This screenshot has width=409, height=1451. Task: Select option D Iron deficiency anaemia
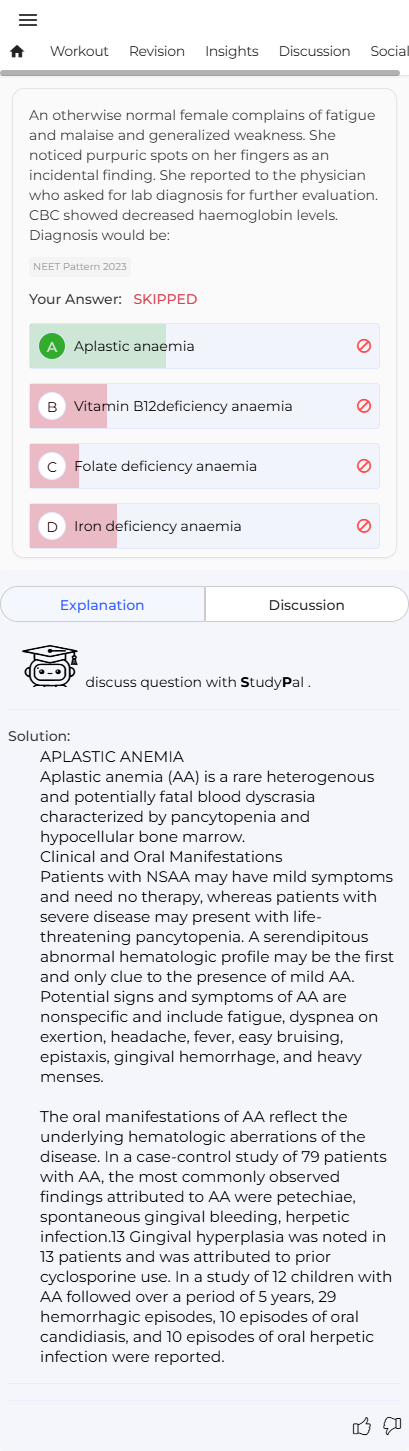[204, 526]
